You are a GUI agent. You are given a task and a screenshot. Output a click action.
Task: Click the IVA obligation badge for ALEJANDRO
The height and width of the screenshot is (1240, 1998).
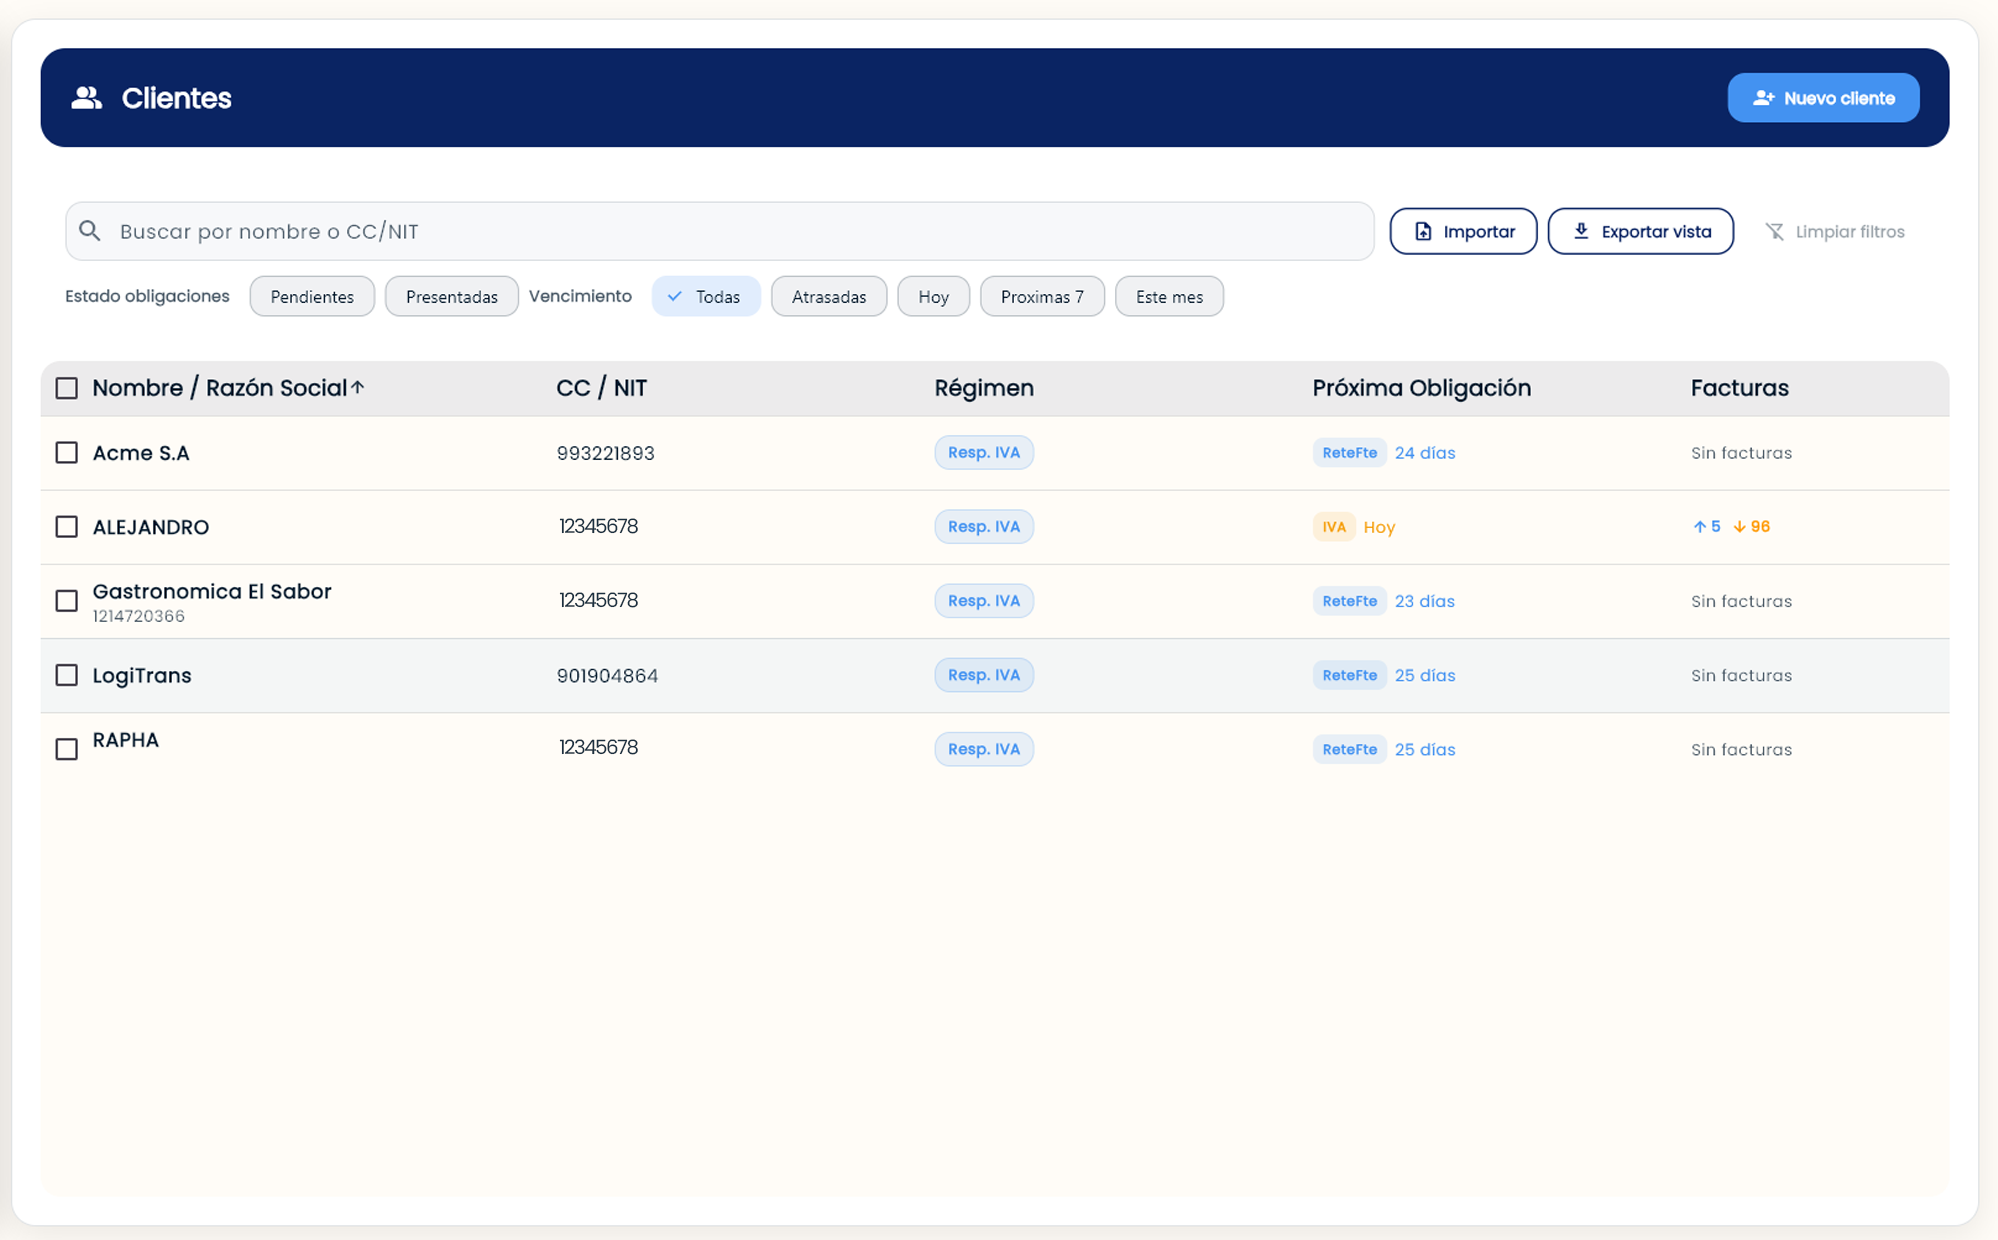1333,527
